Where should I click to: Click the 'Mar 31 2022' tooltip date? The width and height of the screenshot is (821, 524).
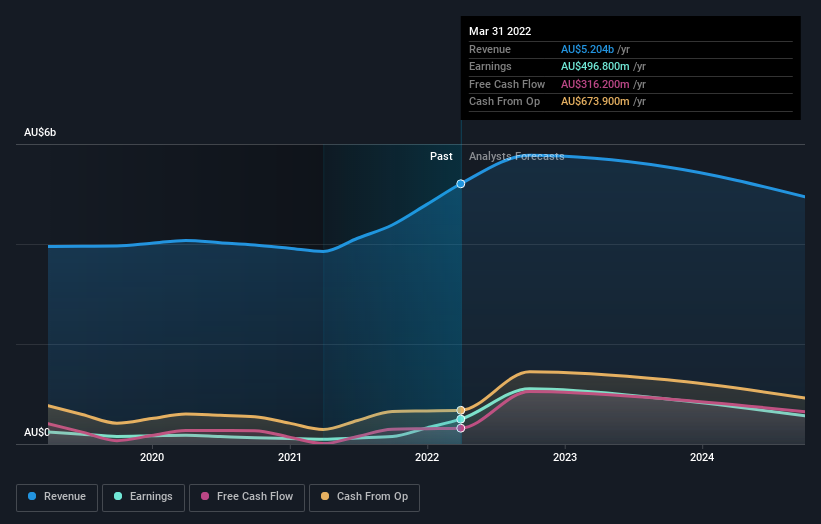tap(500, 31)
